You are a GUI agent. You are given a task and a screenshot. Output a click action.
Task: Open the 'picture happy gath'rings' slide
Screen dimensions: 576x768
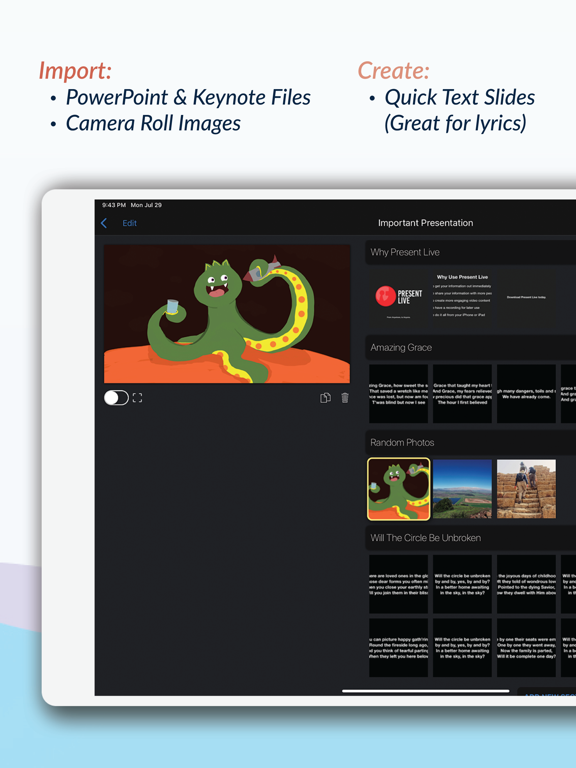point(399,648)
